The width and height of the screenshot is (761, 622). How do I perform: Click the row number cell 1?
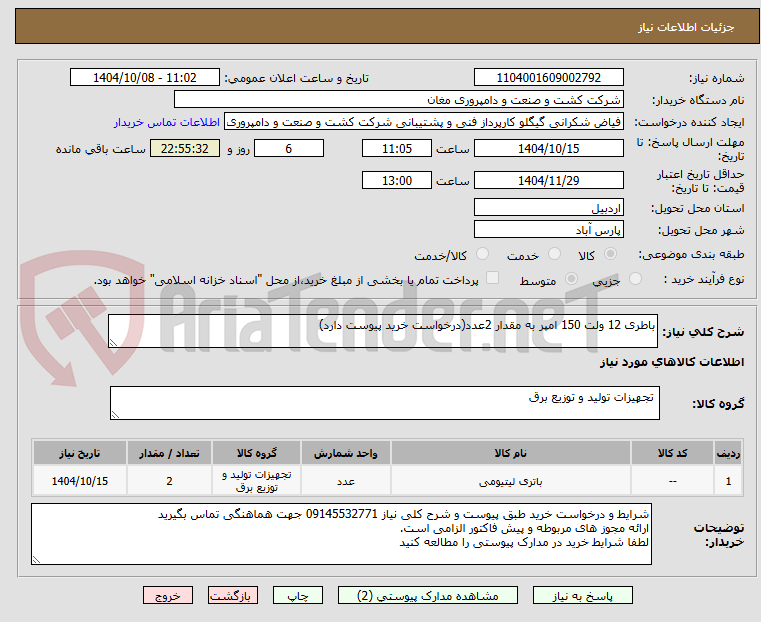(x=728, y=481)
